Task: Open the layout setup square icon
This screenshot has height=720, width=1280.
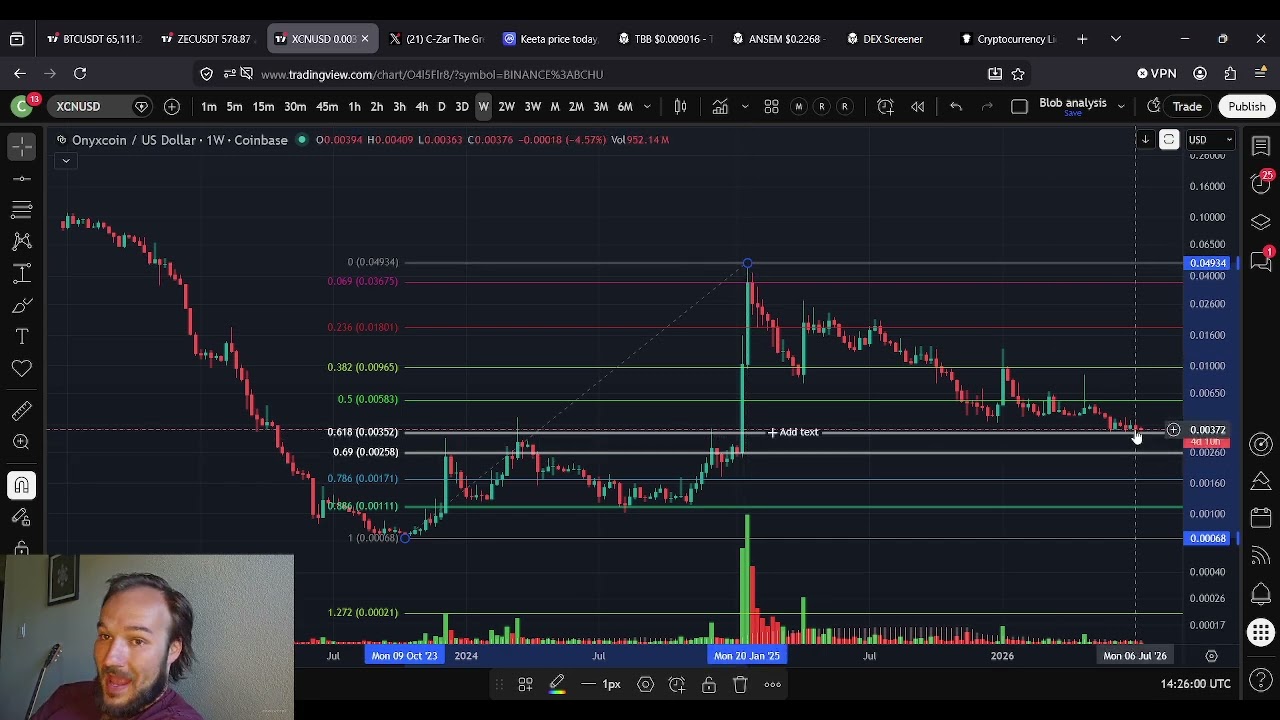Action: pyautogui.click(x=1019, y=106)
